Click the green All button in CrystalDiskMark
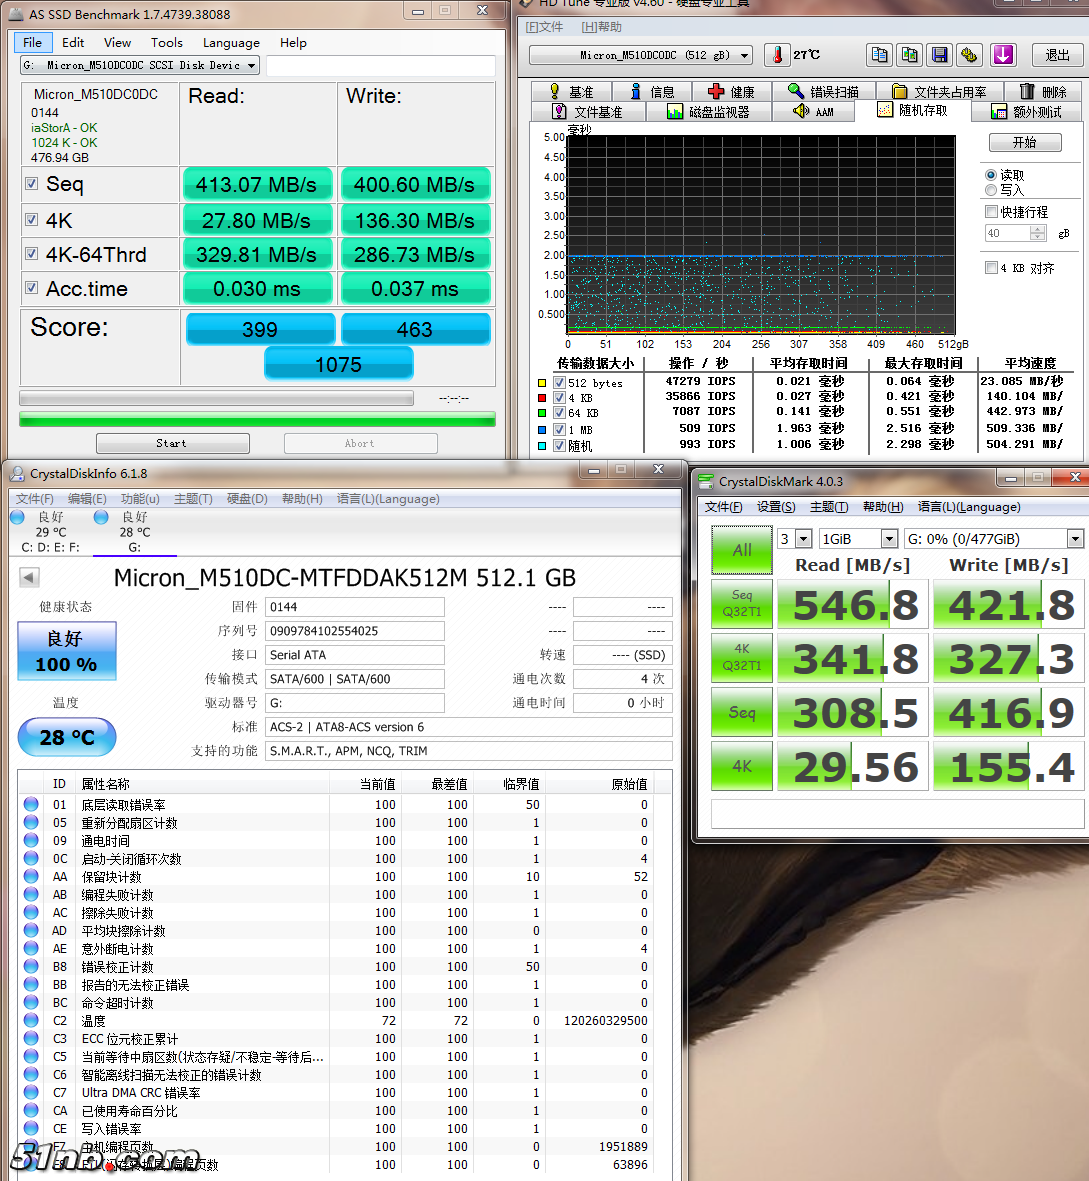This screenshot has height=1181, width=1089. 741,550
